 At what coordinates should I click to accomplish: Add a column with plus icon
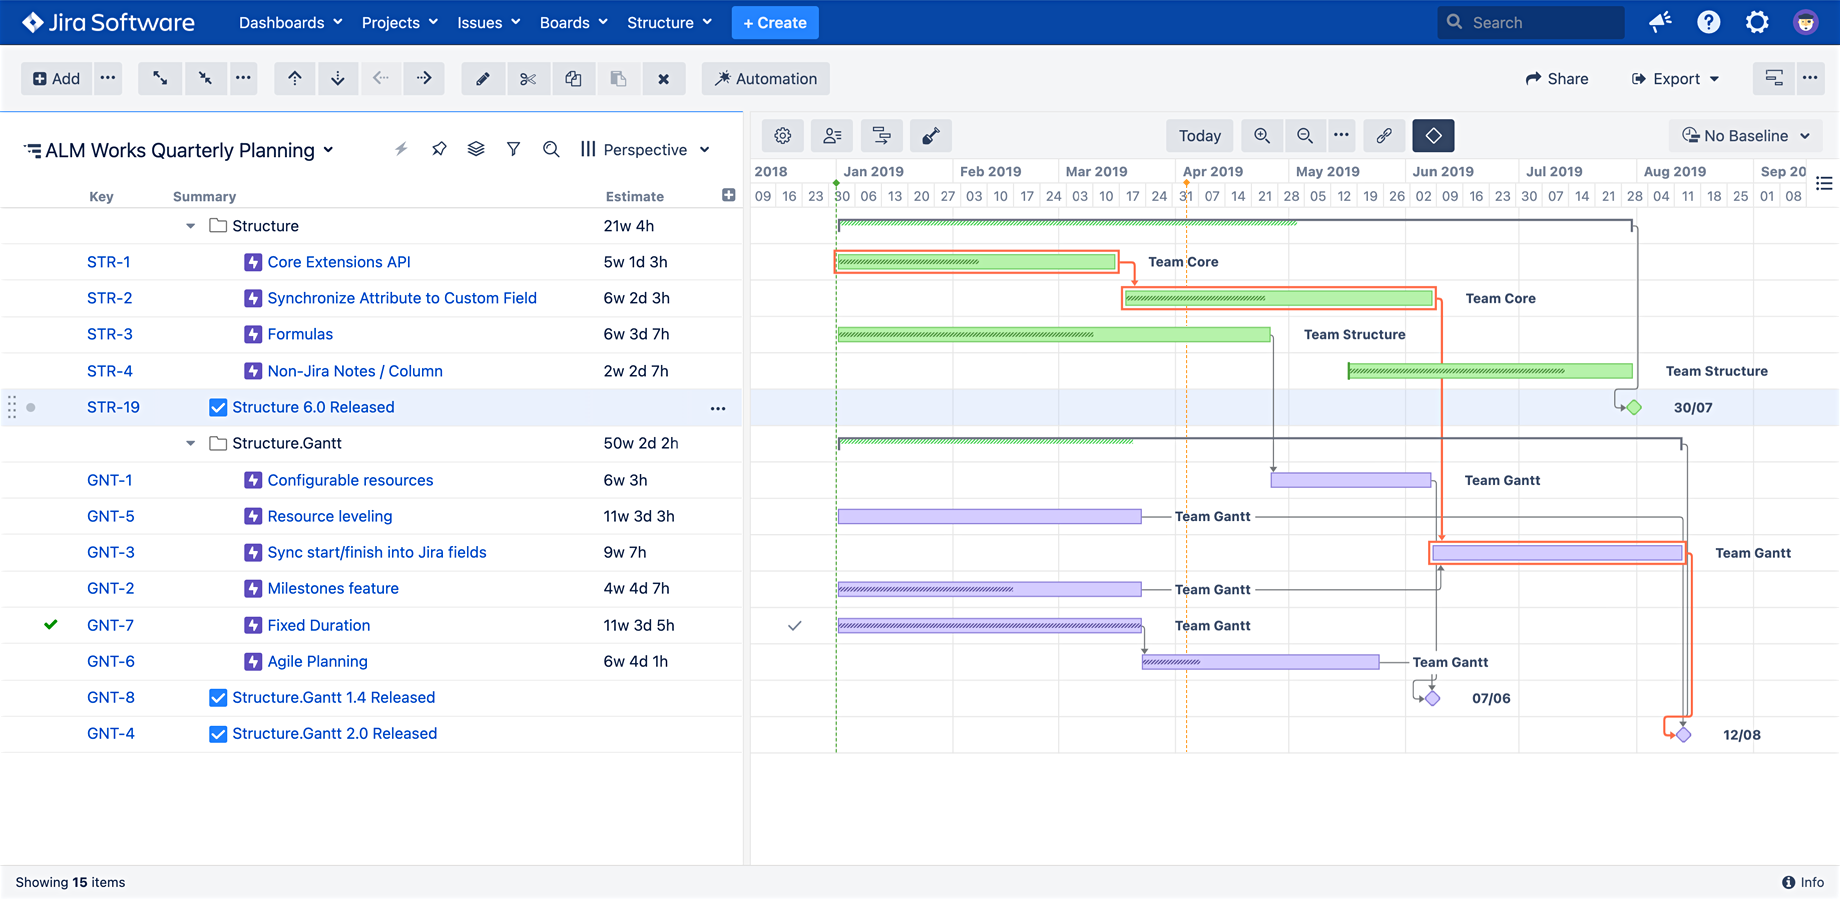[x=728, y=195]
